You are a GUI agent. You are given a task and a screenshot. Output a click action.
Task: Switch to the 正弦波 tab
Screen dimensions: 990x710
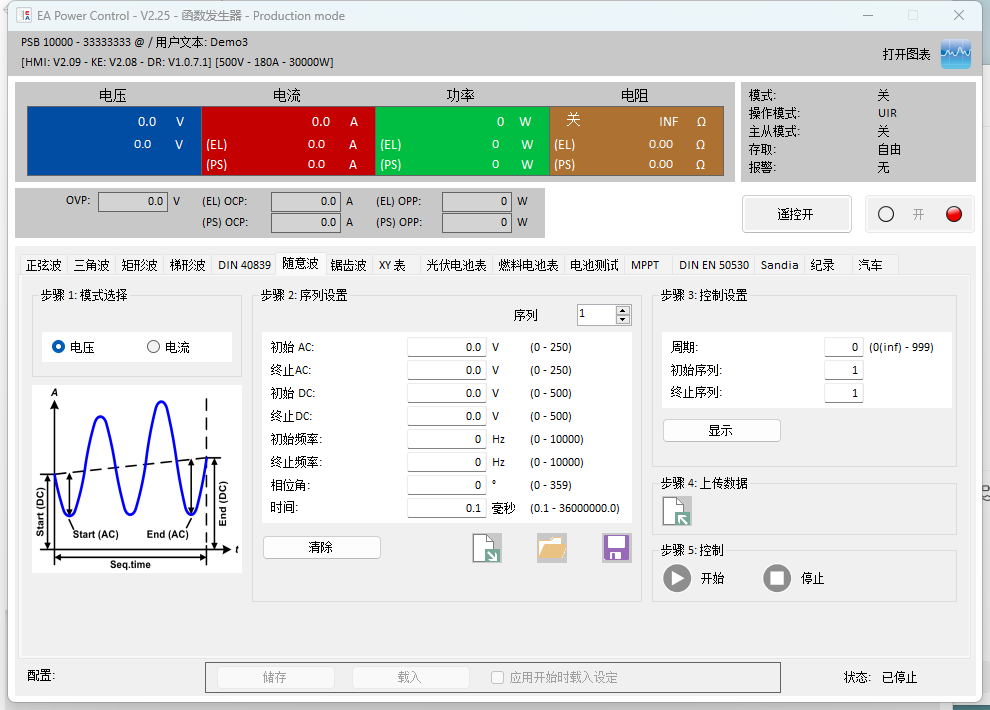44,265
